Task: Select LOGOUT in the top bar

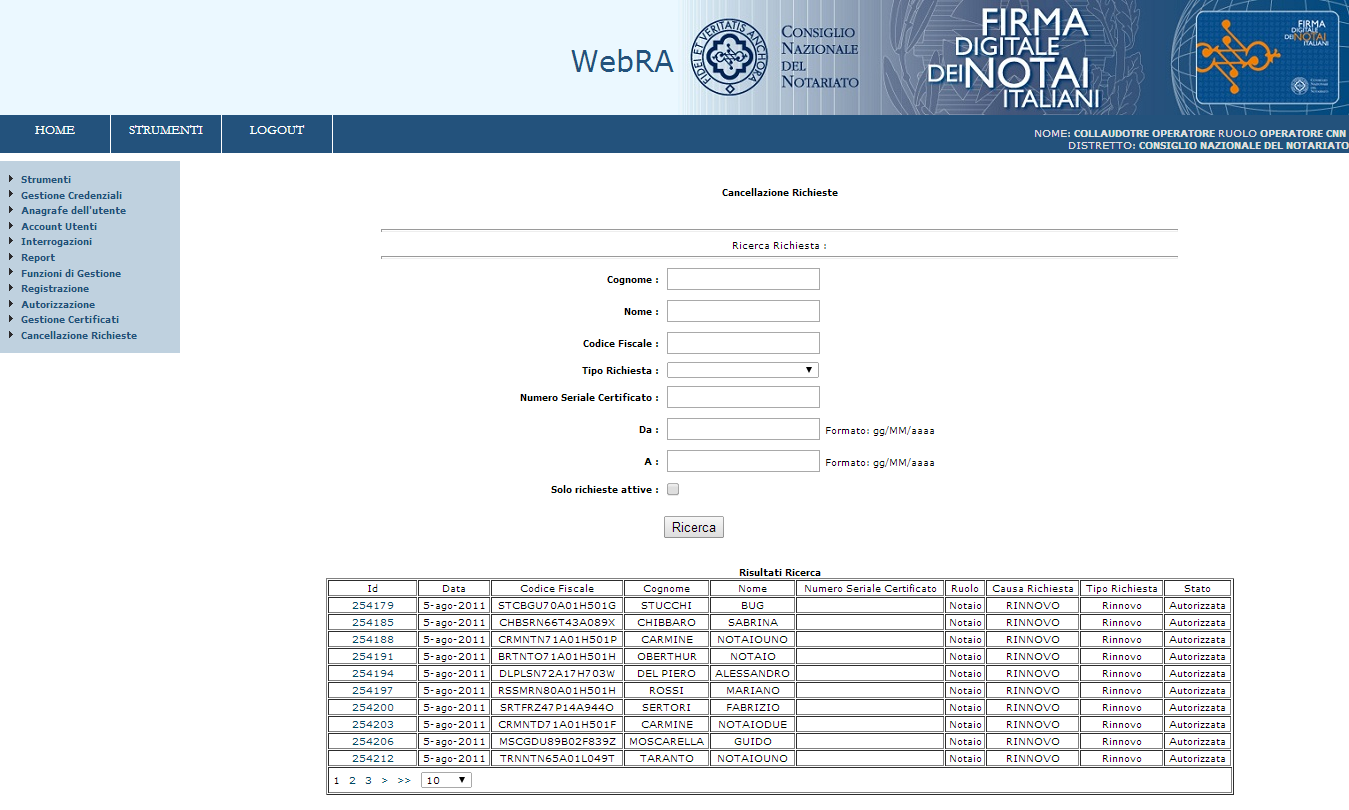Action: 277,130
